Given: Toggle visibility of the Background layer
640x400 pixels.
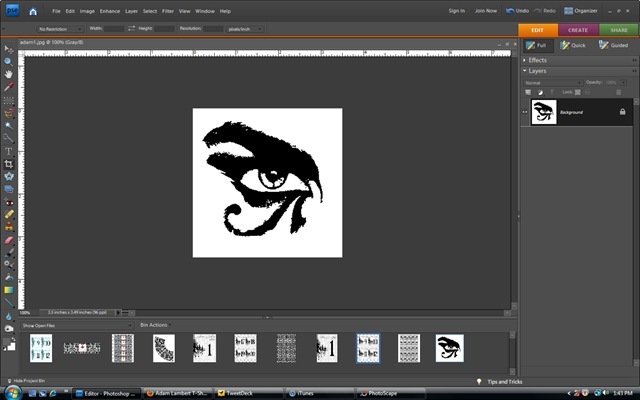Looking at the screenshot, I should (x=524, y=112).
